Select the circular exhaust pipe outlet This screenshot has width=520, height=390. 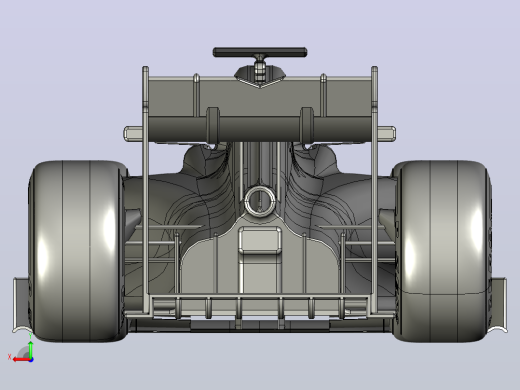tap(260, 201)
